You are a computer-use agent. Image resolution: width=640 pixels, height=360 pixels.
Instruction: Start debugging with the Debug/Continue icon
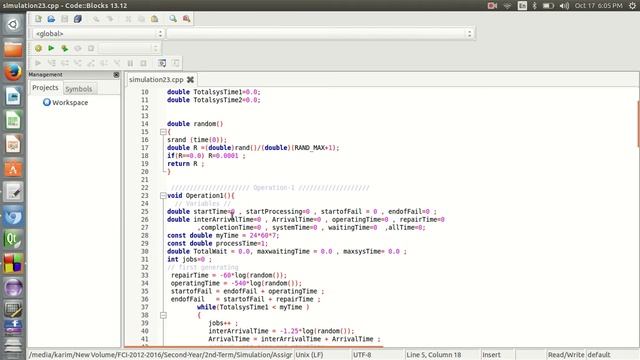coord(38,63)
